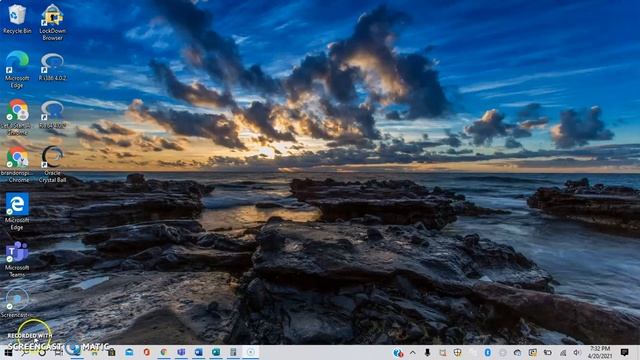Open Bluetooth devices from the tray
This screenshot has width=640, height=360.
point(487,353)
